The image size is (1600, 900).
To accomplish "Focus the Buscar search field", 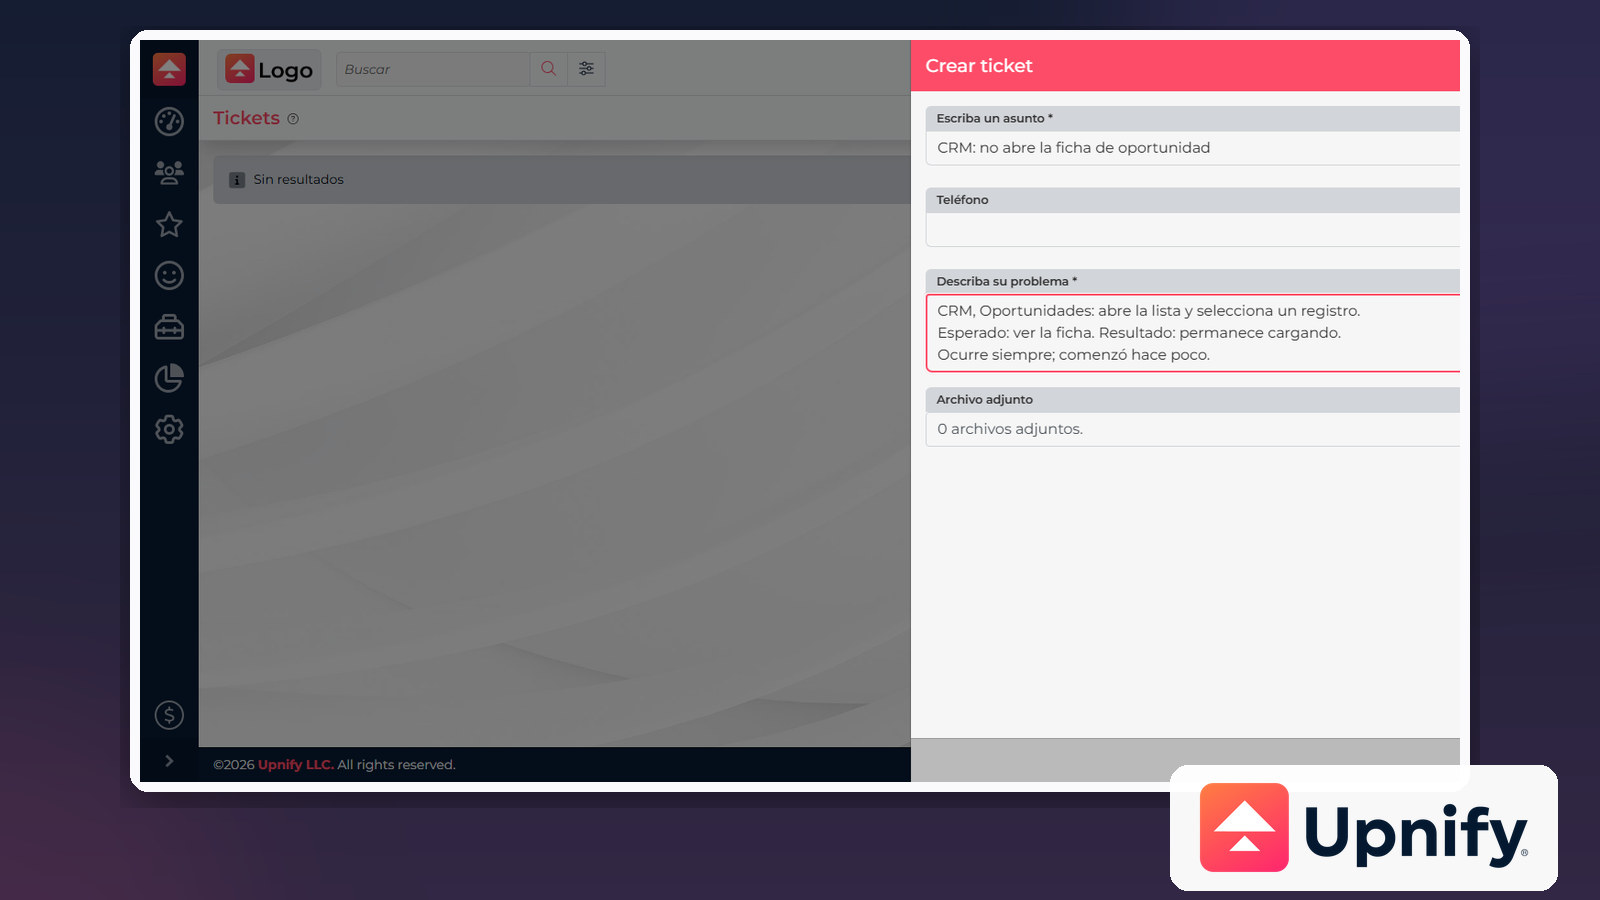I will click(433, 69).
